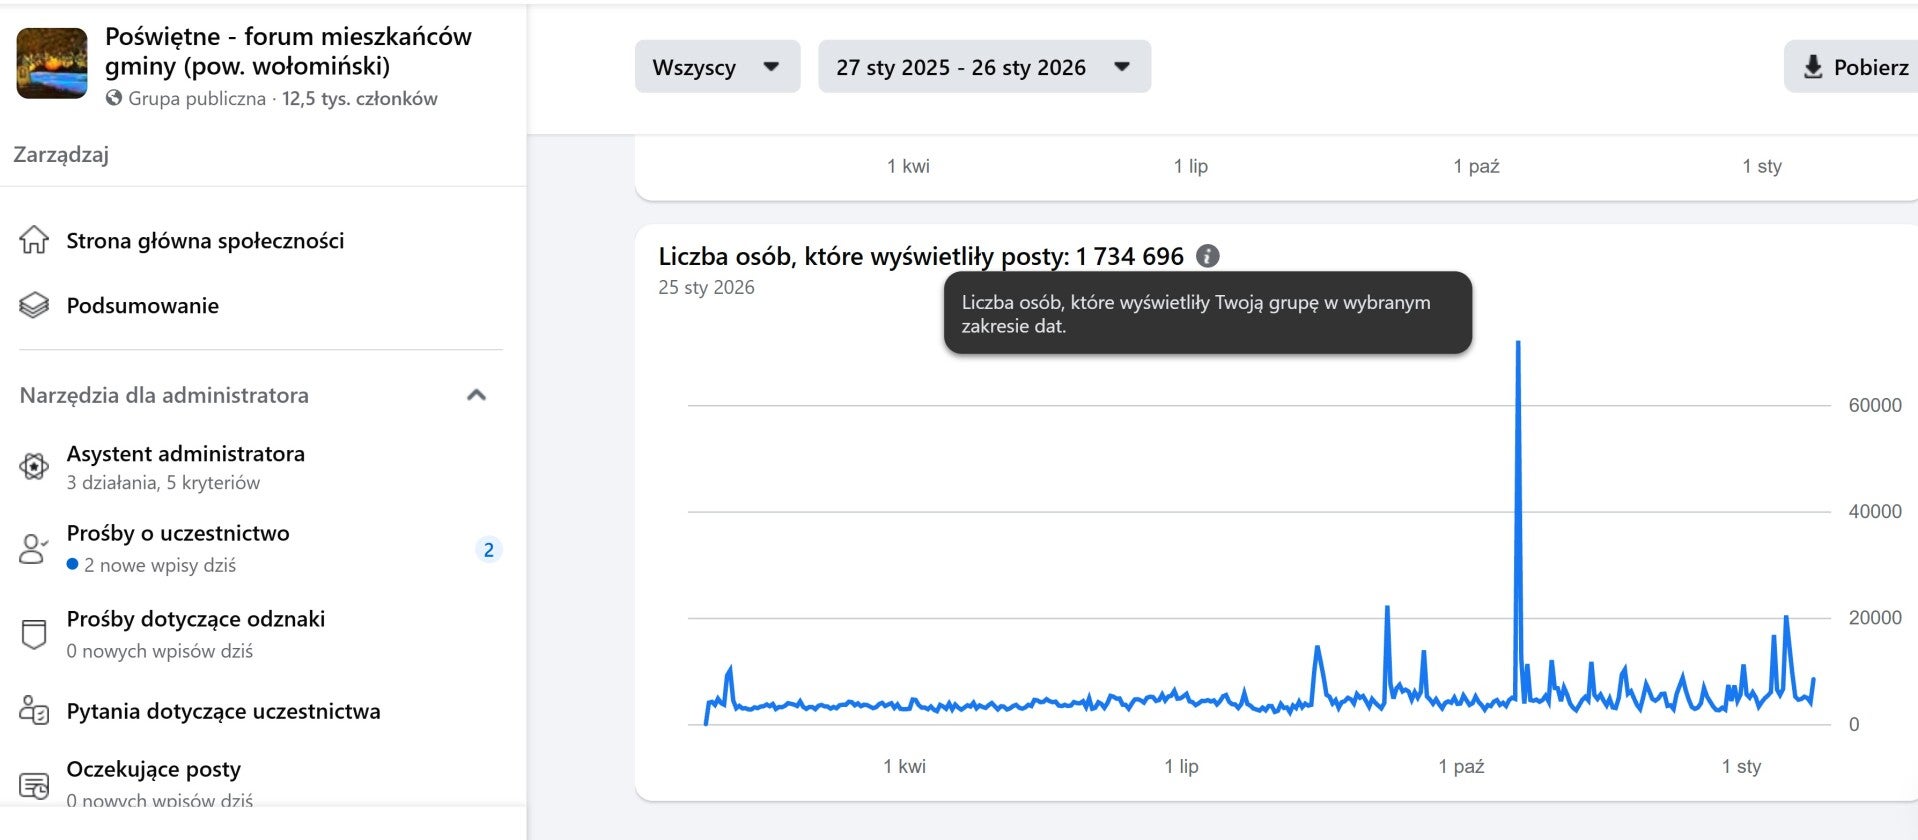Click the Pytania dotyczące uczestnictwa icon
The image size is (1918, 840).
(34, 711)
